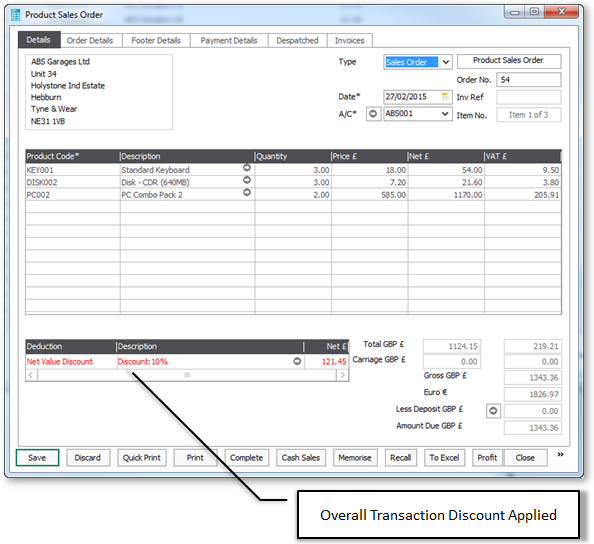Select the DISK002 product code cell
This screenshot has height=544, width=594.
(73, 183)
